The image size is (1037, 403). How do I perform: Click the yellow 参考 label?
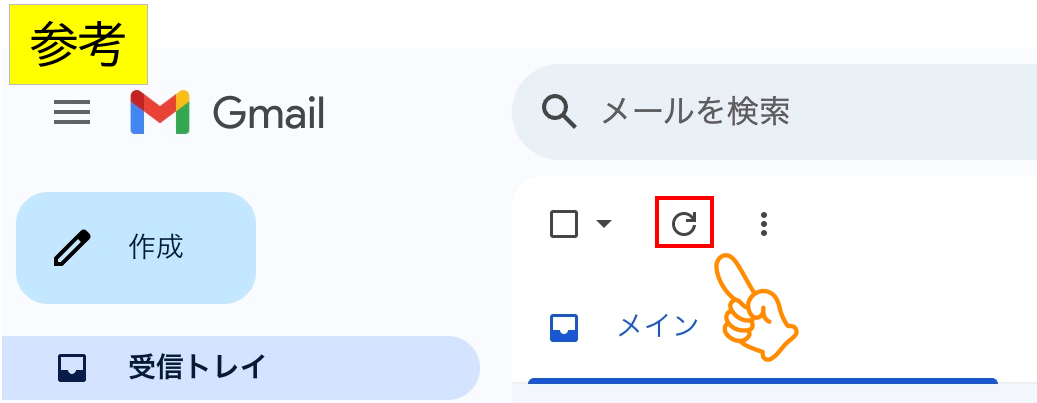[78, 44]
